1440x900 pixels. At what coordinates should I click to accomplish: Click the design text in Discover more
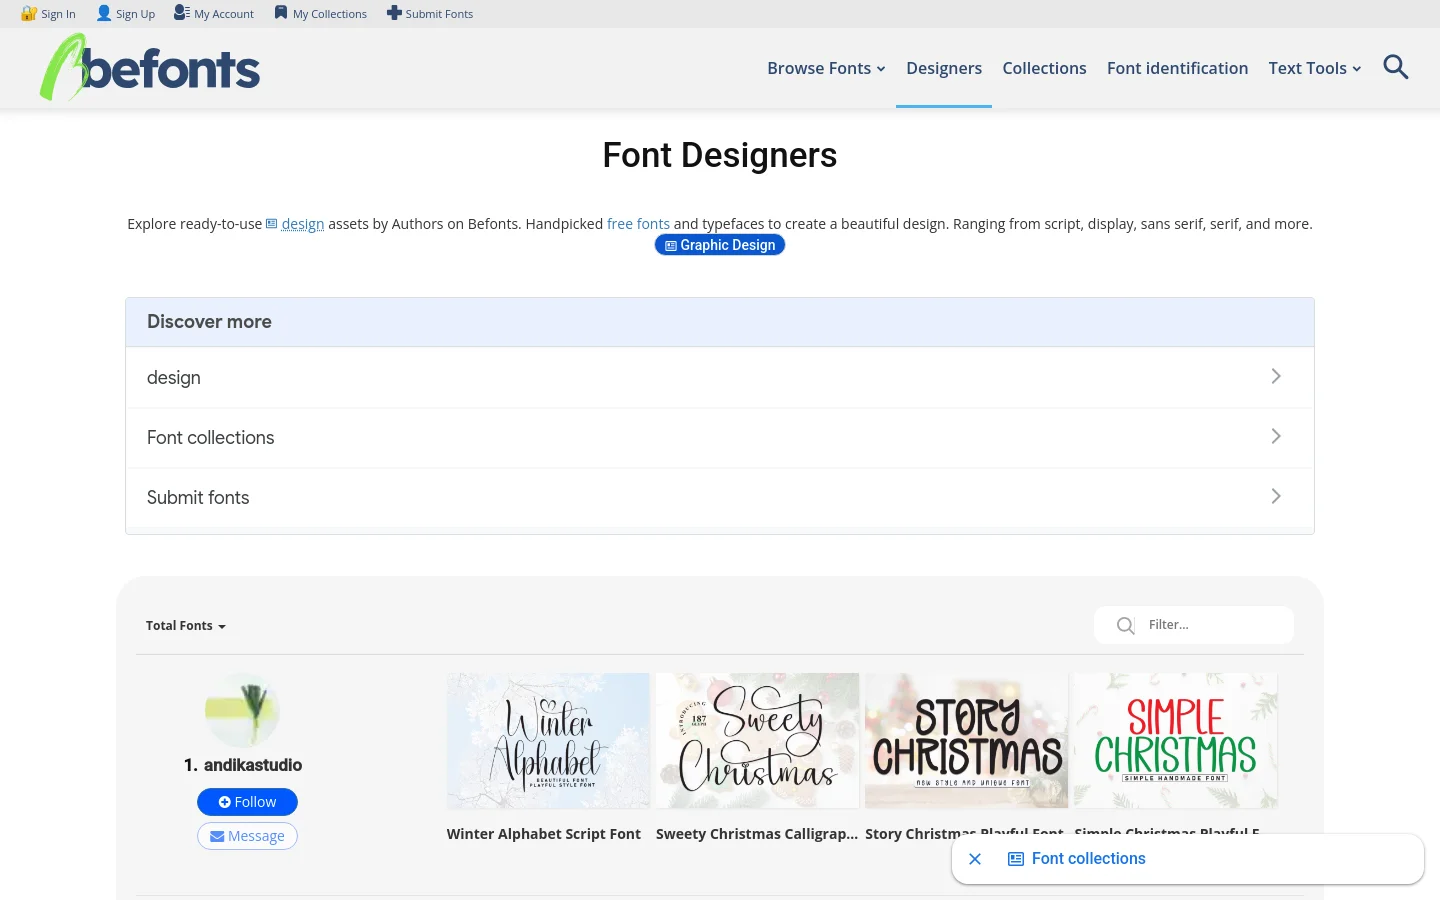coord(174,378)
